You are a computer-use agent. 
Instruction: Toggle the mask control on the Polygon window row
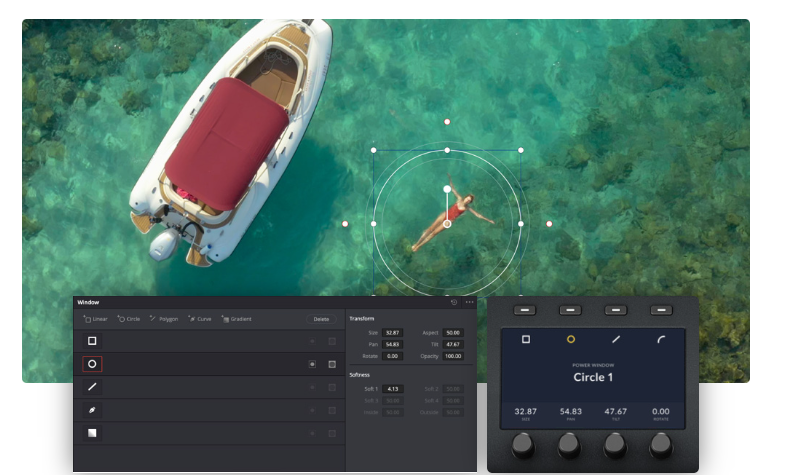[x=332, y=387]
